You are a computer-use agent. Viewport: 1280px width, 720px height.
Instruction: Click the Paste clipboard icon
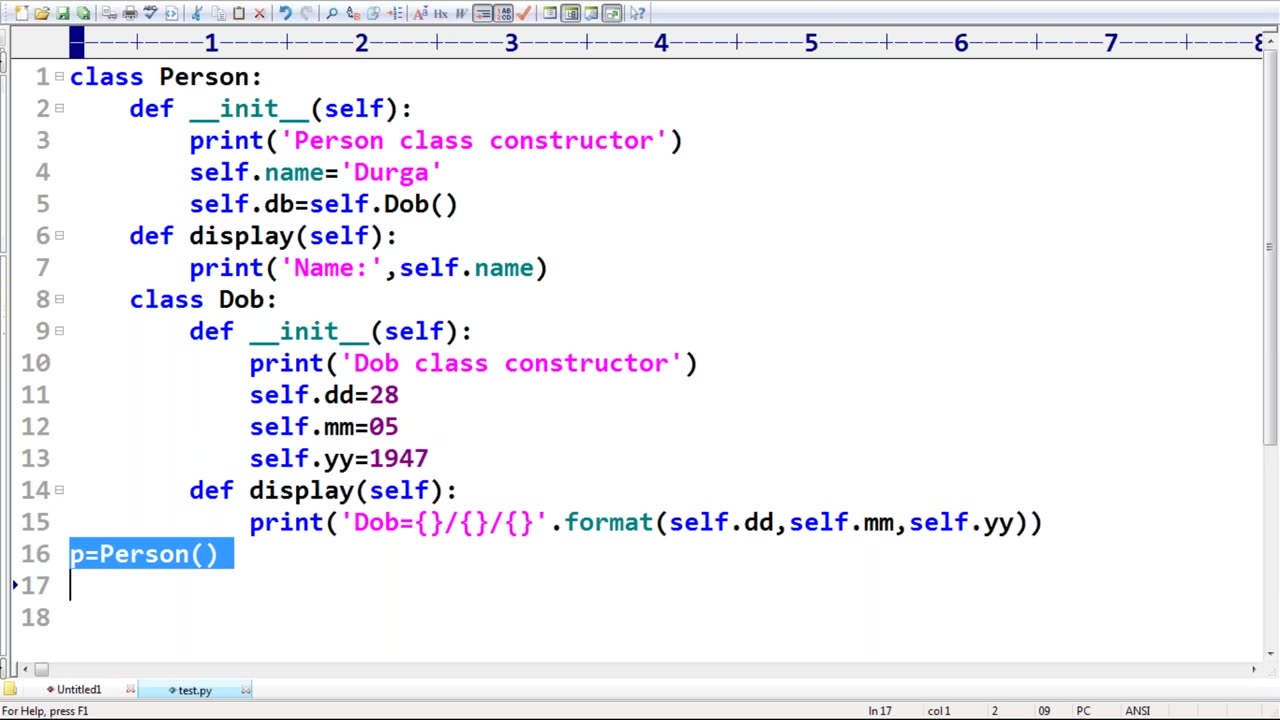coord(239,13)
